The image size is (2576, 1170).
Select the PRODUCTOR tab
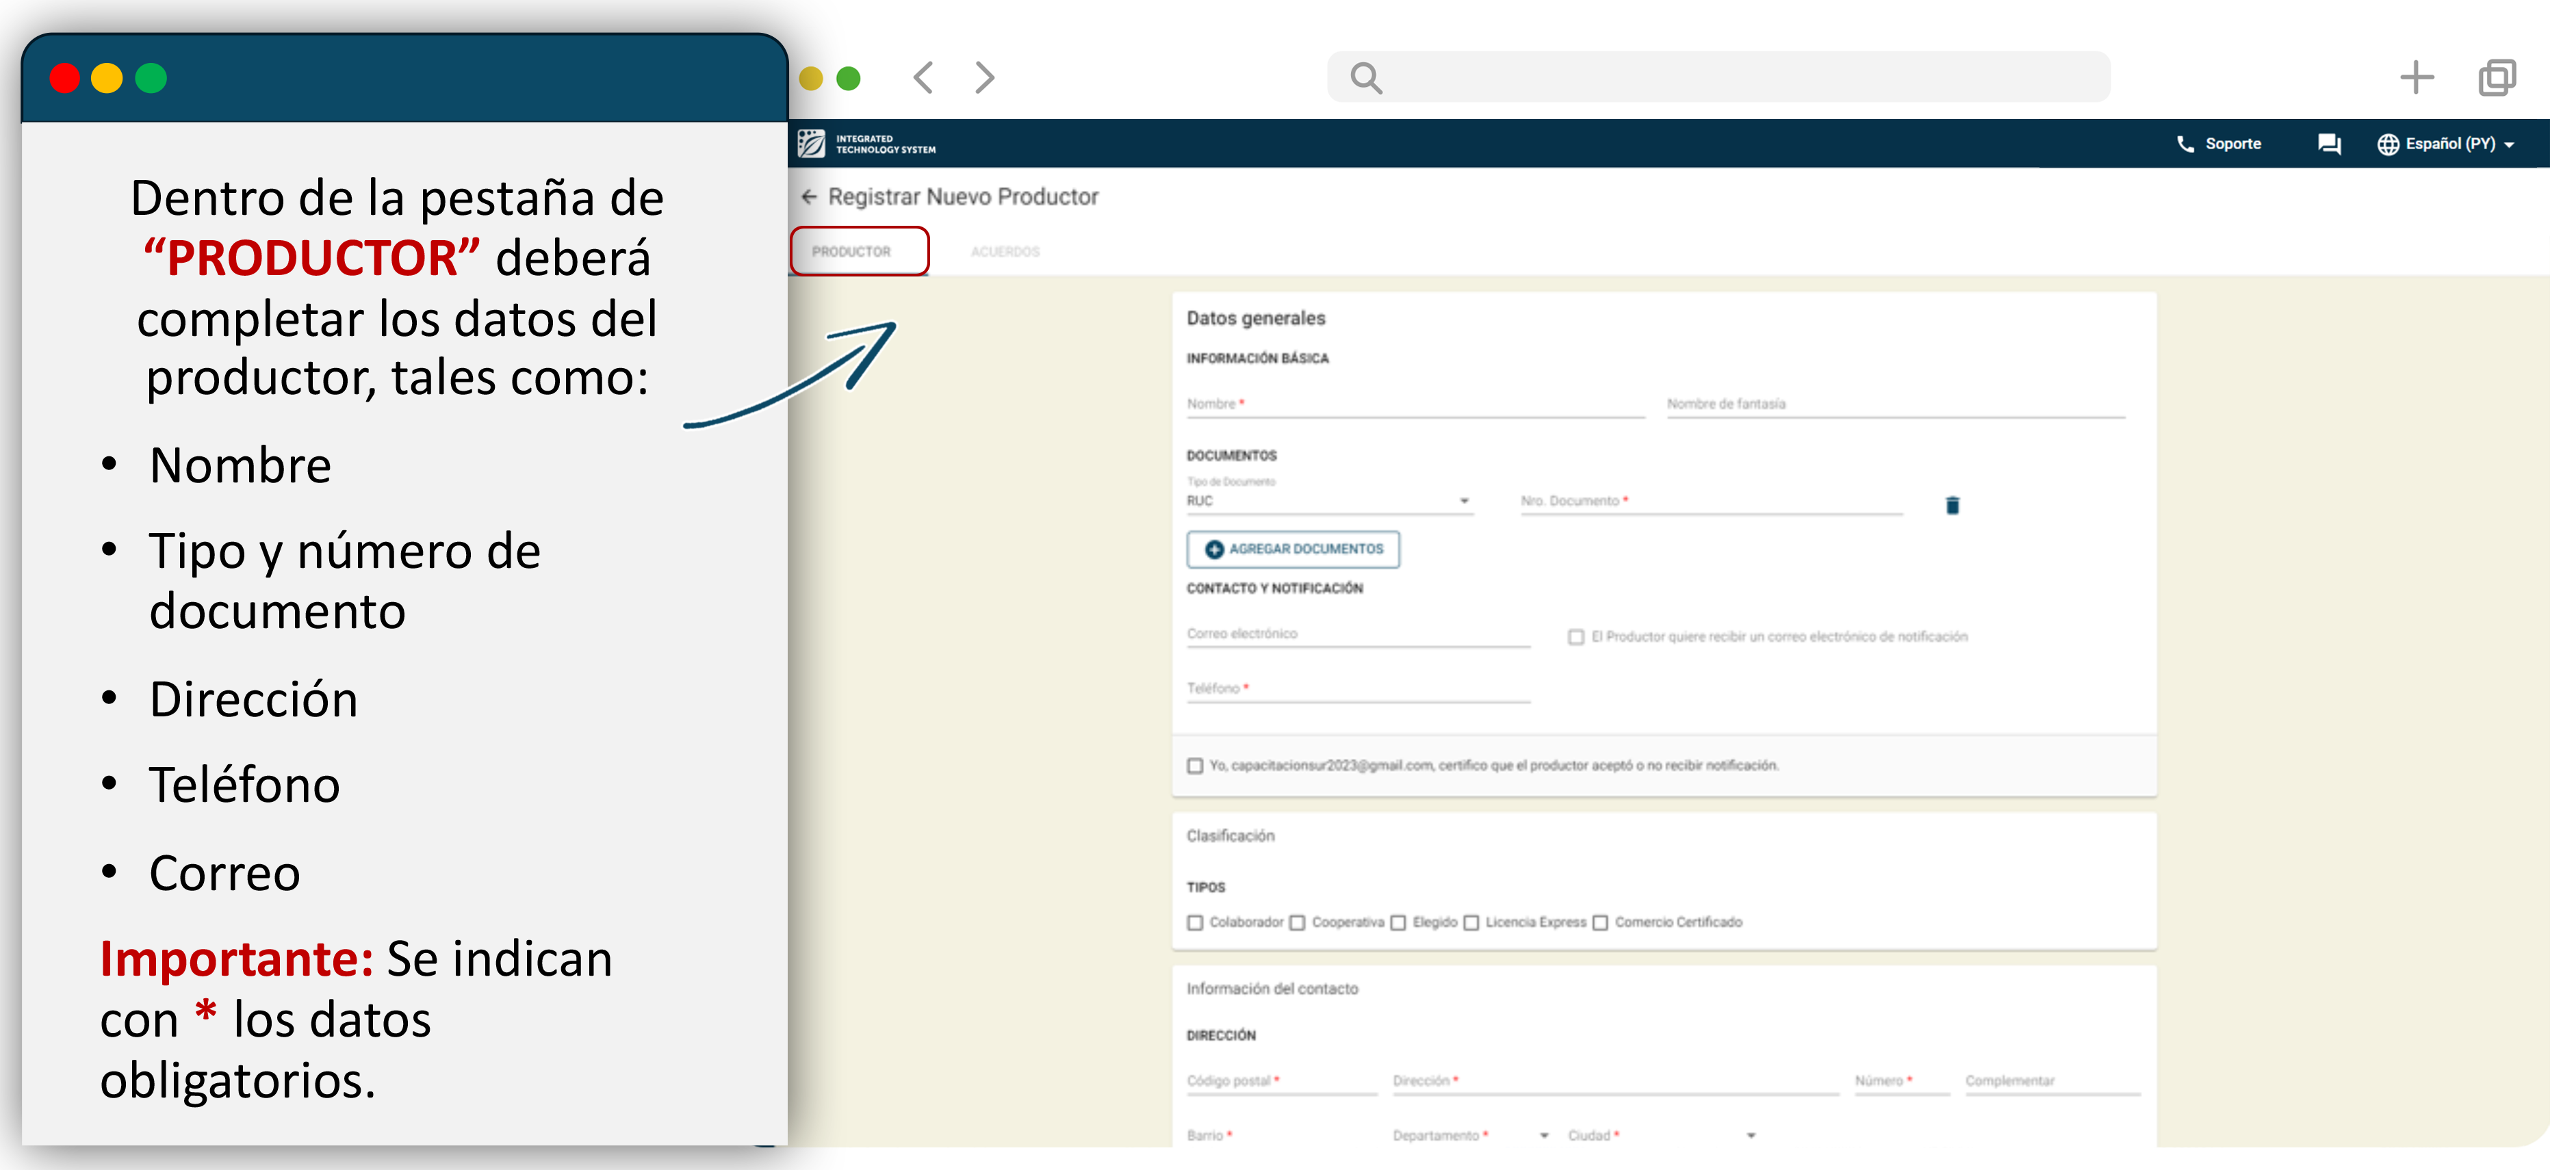851,252
